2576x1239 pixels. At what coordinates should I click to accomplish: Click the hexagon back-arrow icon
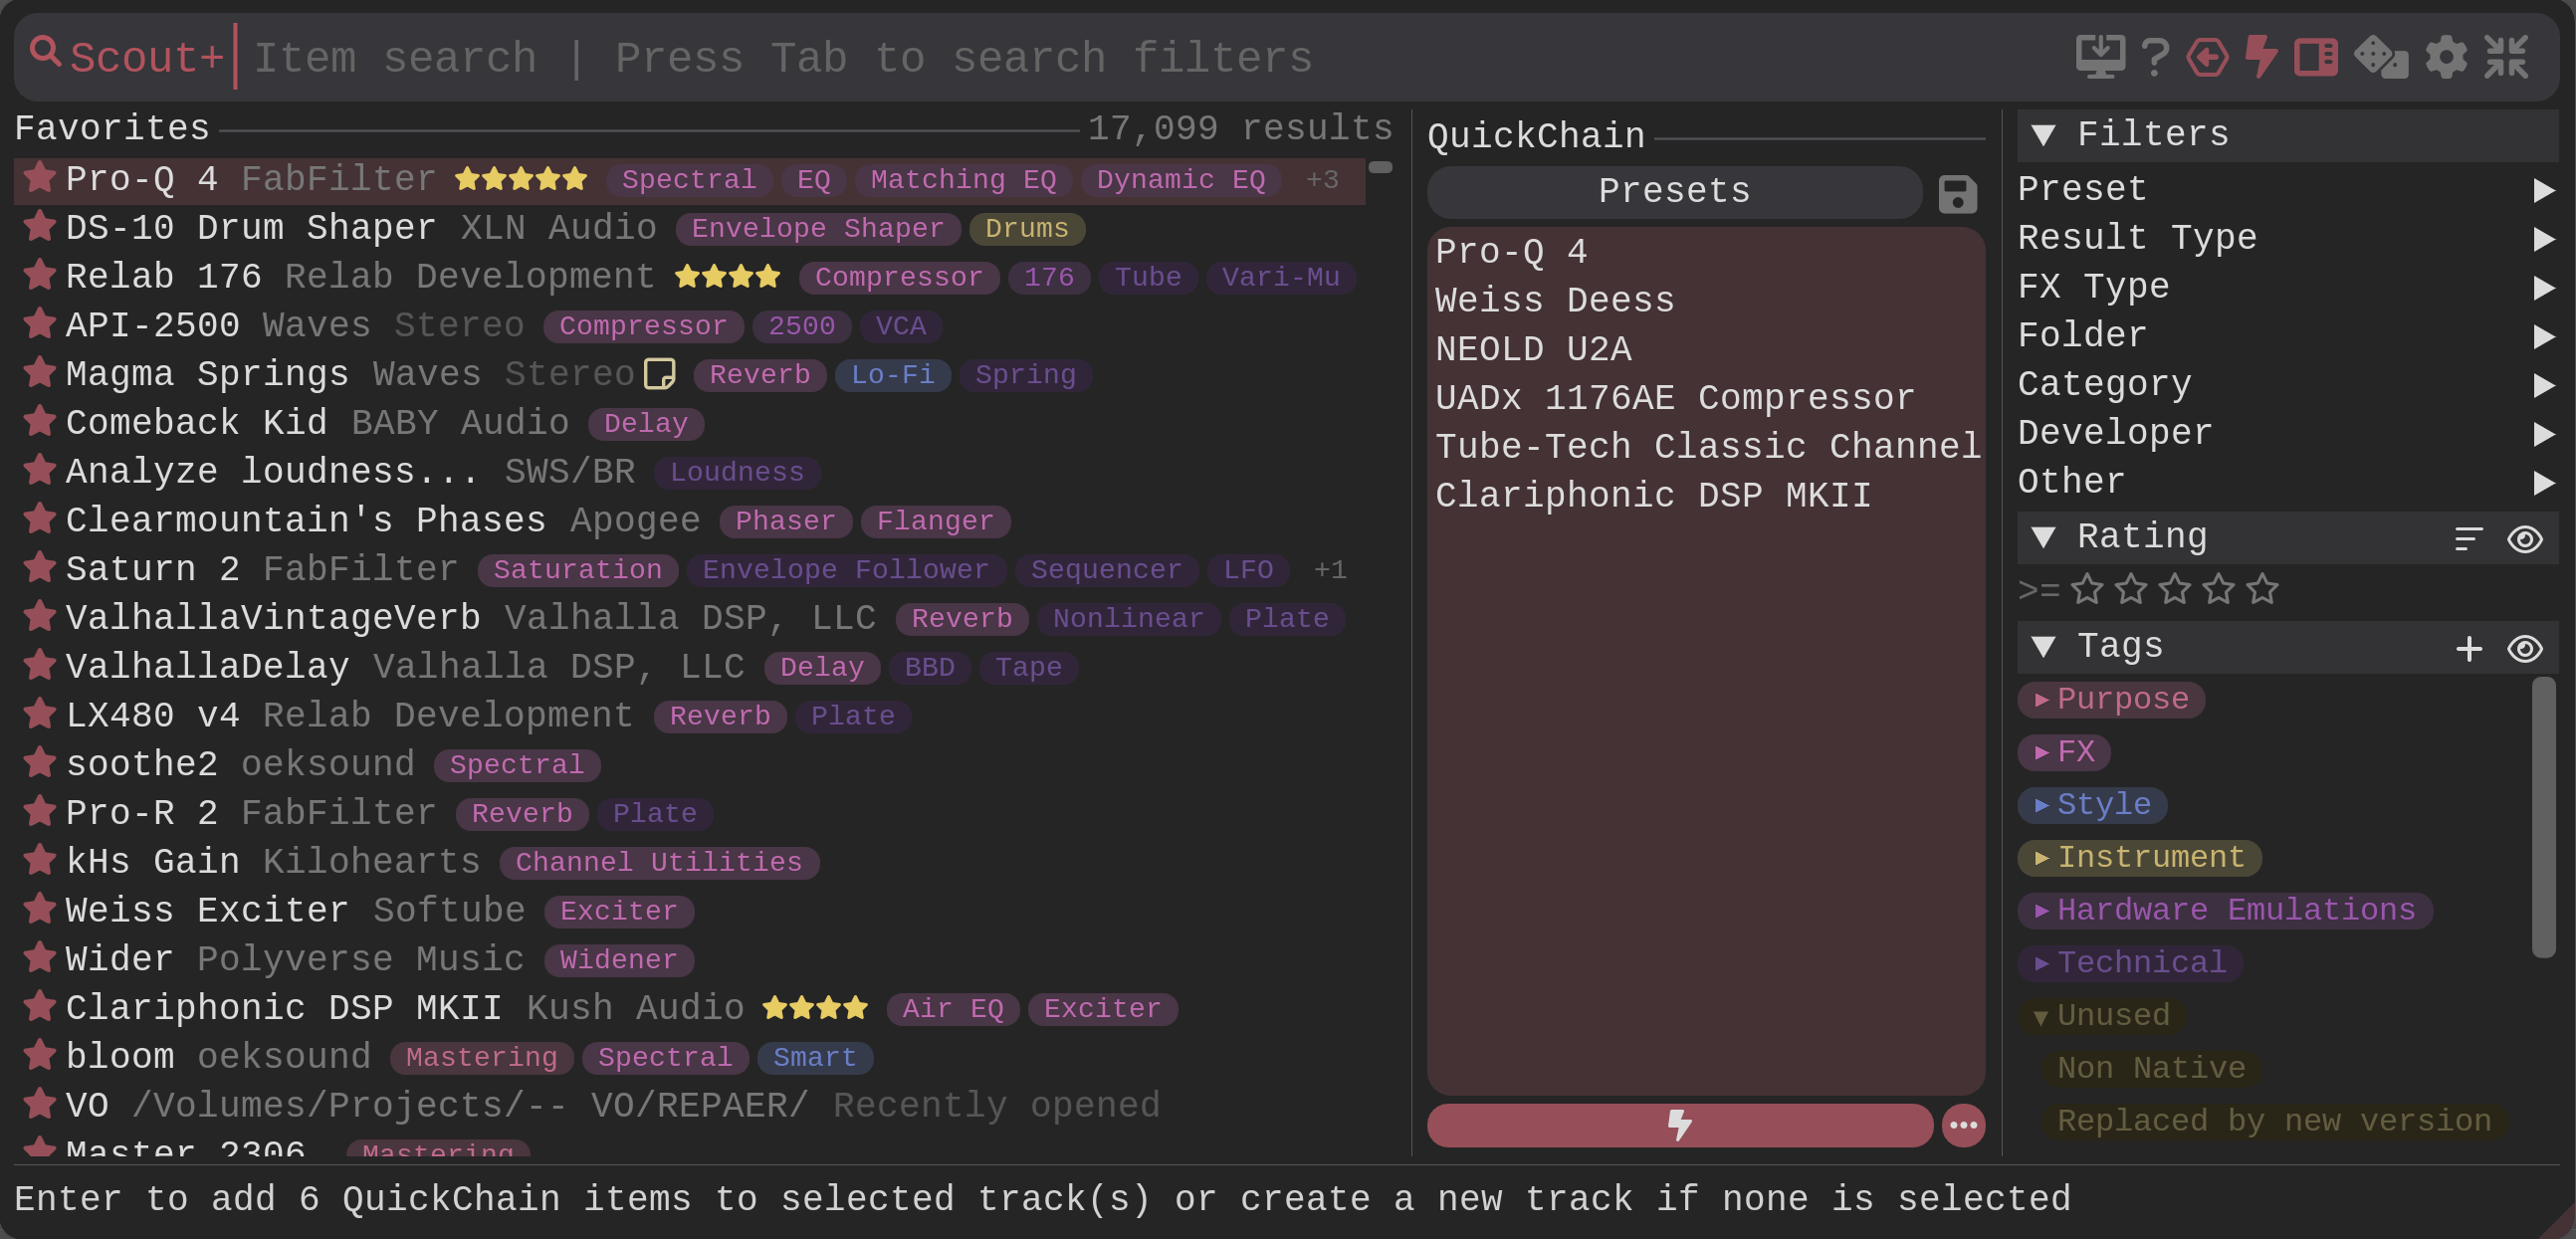tap(2207, 57)
